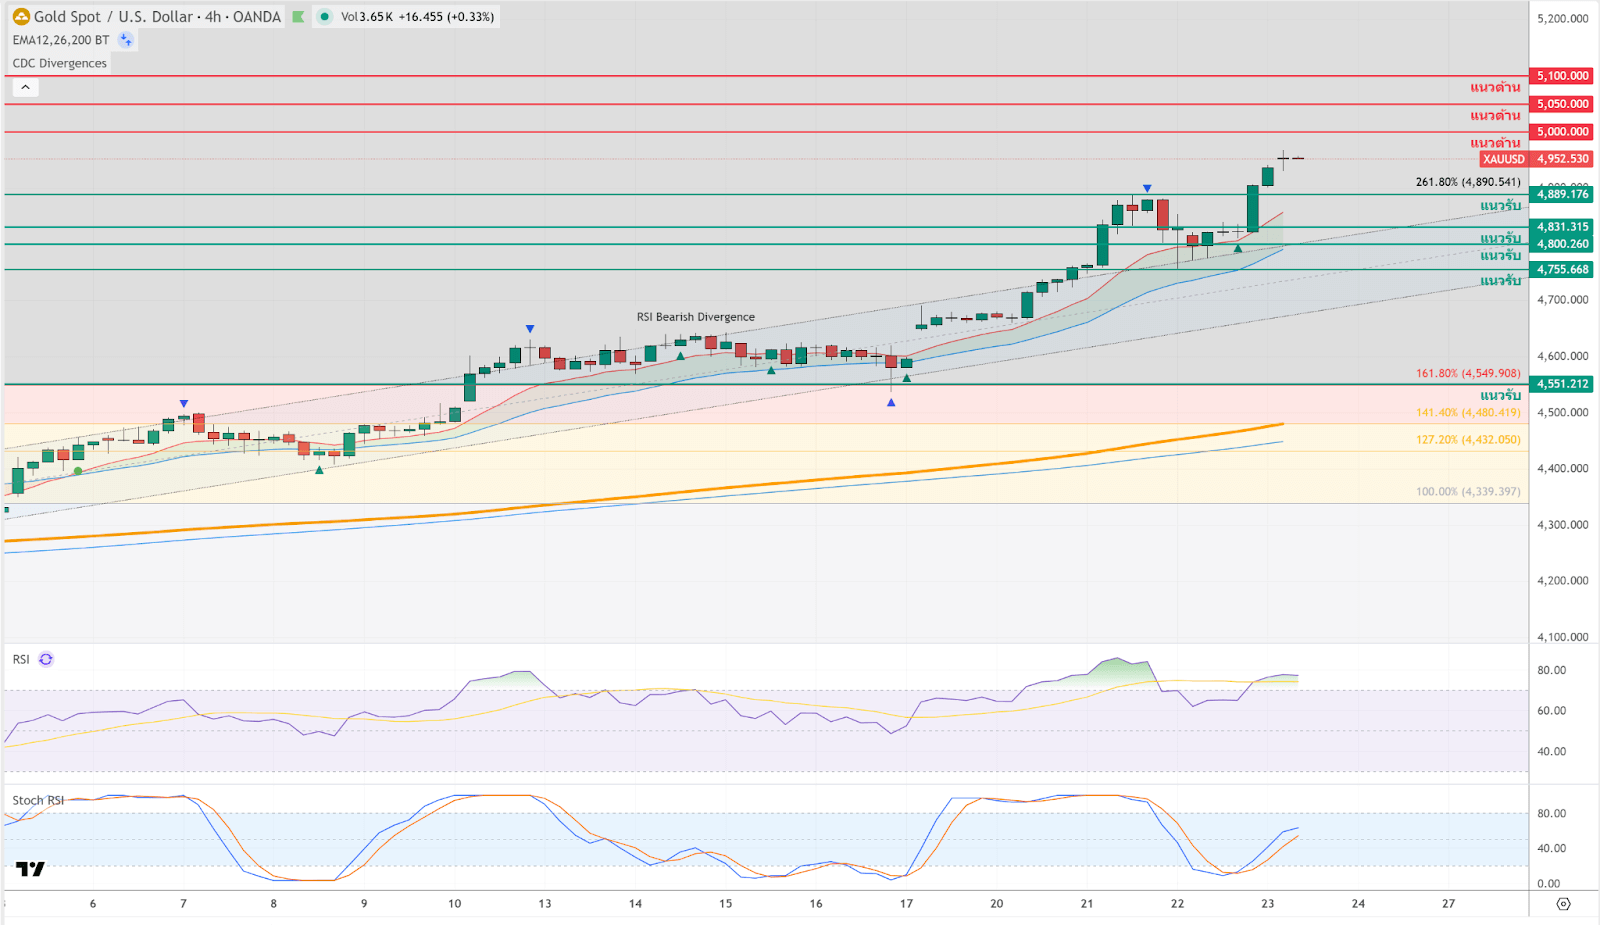Select the 5,100.000 resistance price label
Viewport: 1600px width, 925px height.
coord(1562,76)
